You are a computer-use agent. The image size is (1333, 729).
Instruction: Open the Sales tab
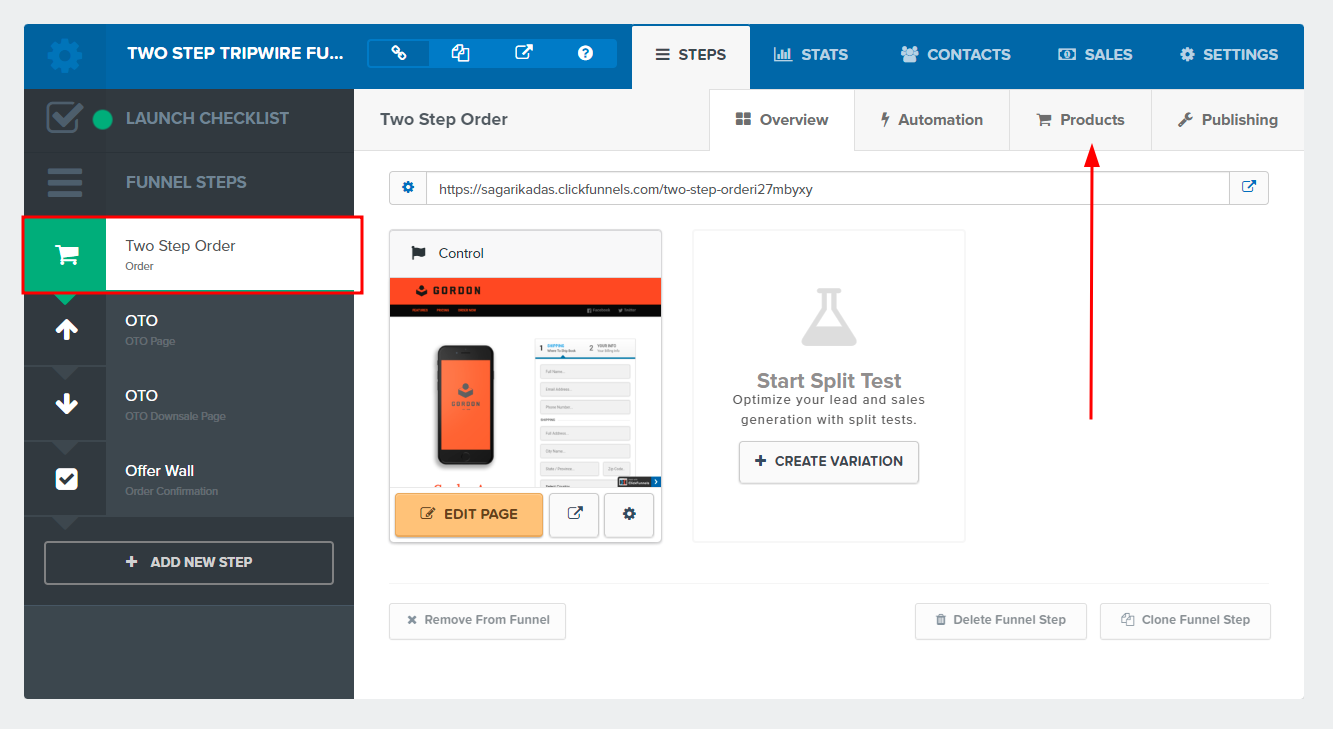click(1095, 55)
